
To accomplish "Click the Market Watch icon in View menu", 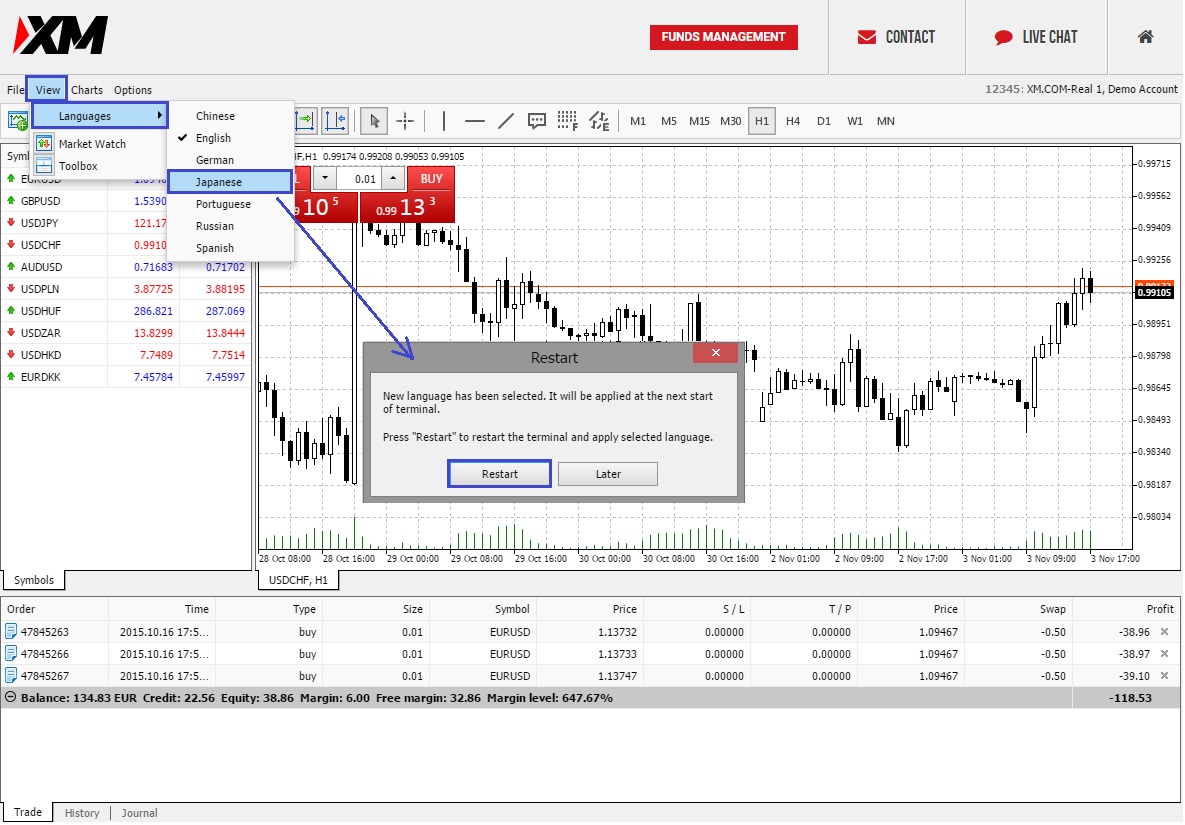I will 45,143.
